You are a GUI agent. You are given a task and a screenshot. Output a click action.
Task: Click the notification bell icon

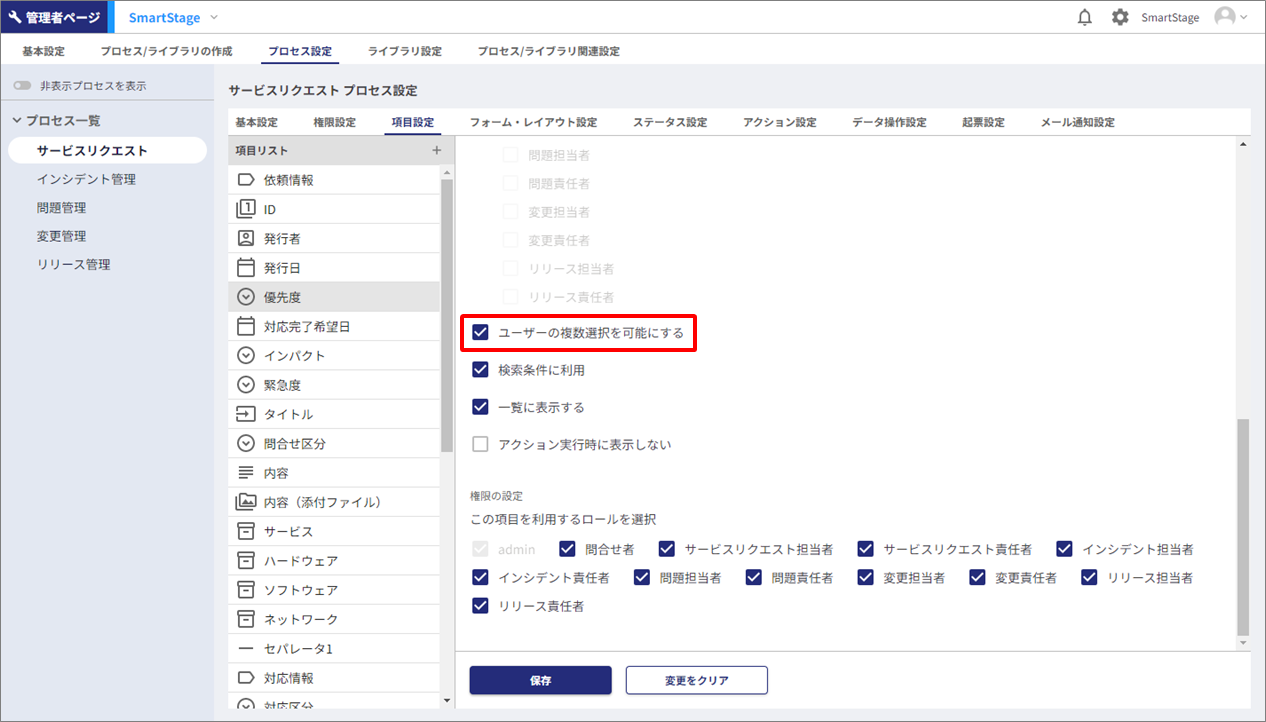[x=1085, y=17]
